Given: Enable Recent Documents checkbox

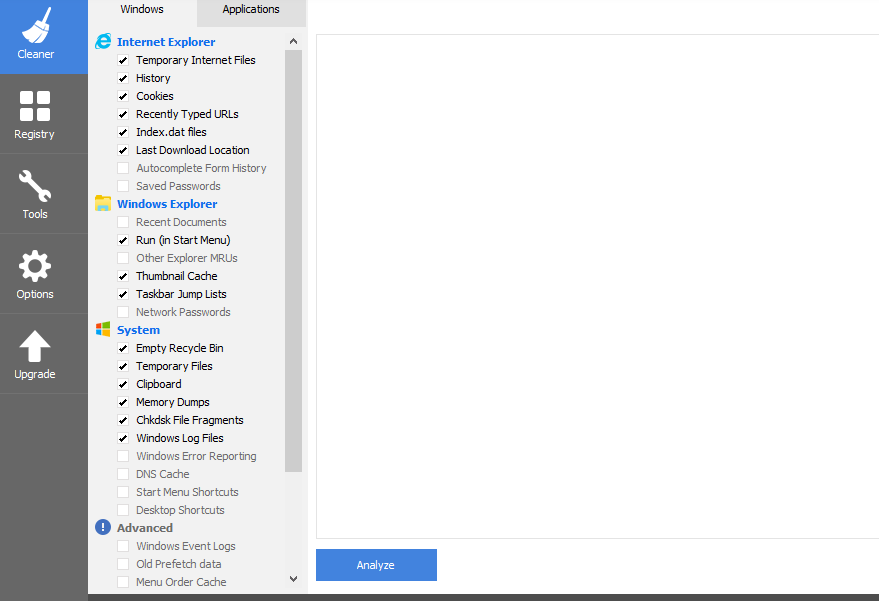Looking at the screenshot, I should coord(123,222).
